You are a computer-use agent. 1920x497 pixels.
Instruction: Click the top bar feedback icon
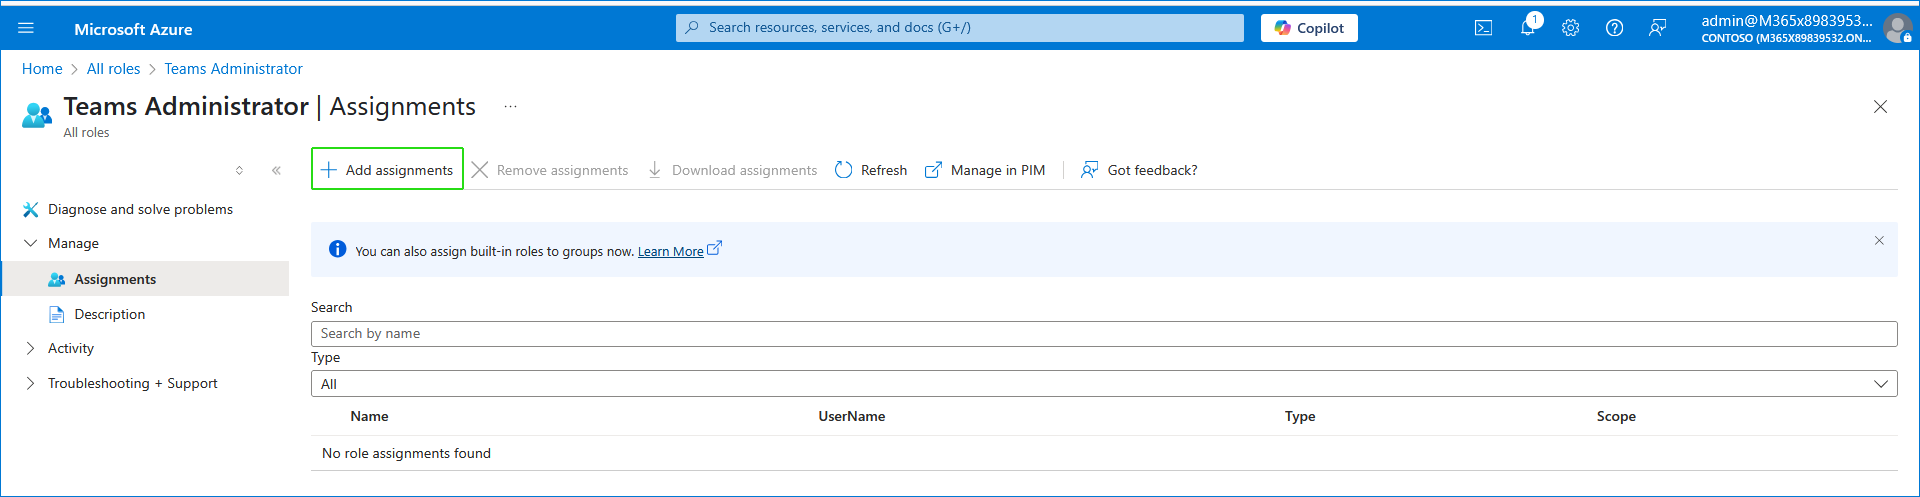(x=1657, y=28)
